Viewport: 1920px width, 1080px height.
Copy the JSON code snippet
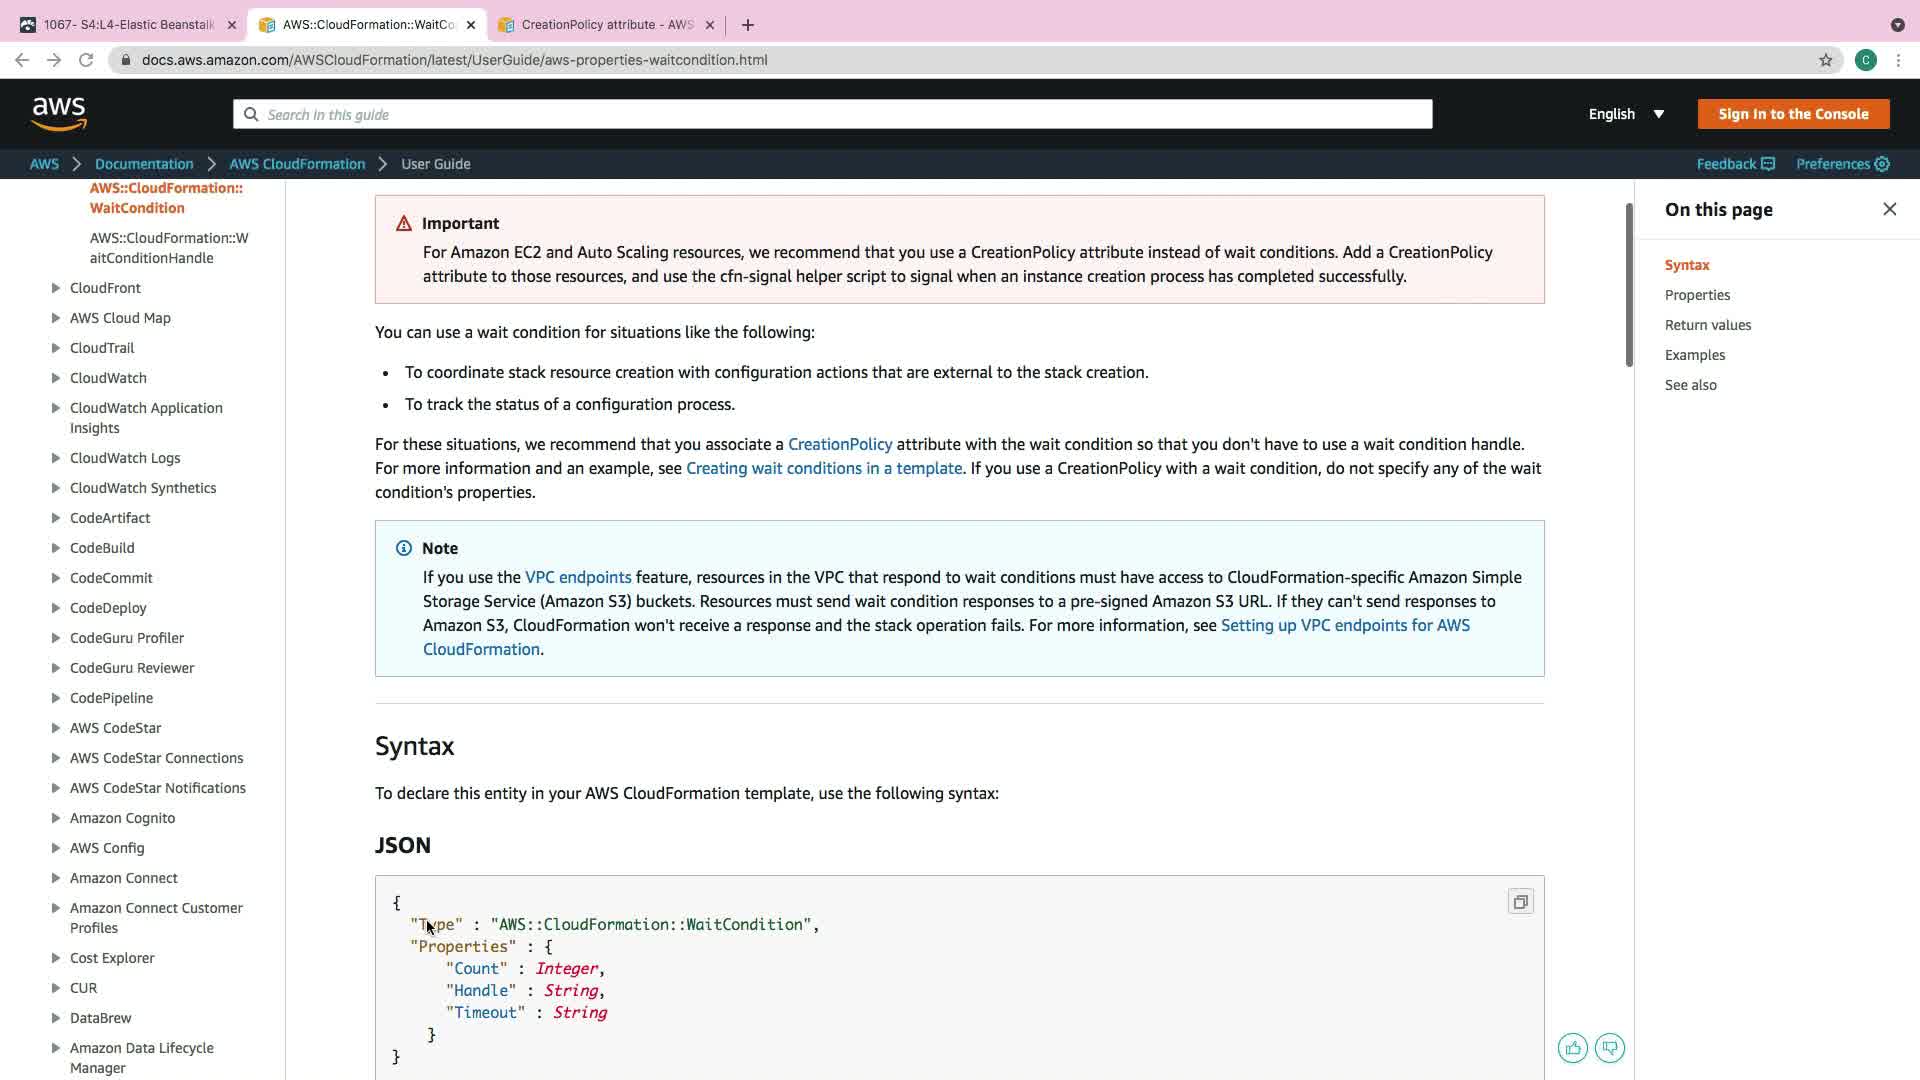point(1520,902)
